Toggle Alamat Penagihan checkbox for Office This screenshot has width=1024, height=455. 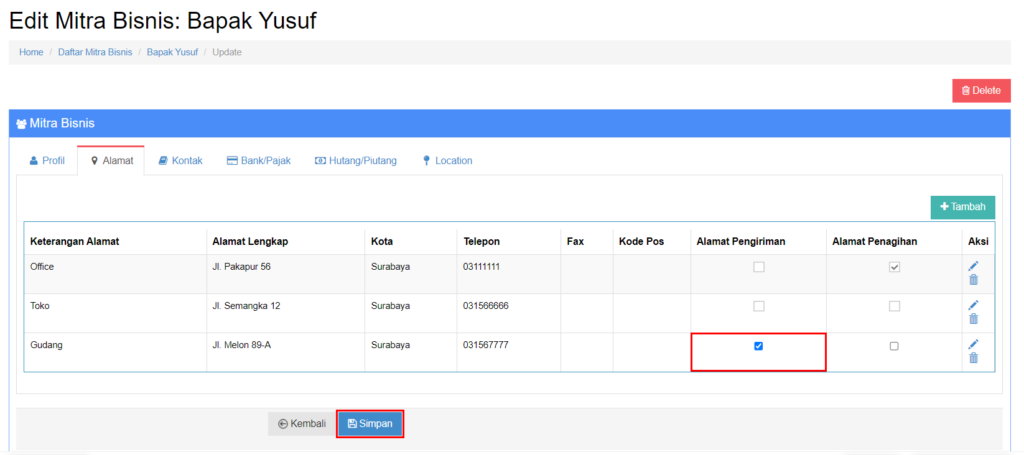click(894, 267)
